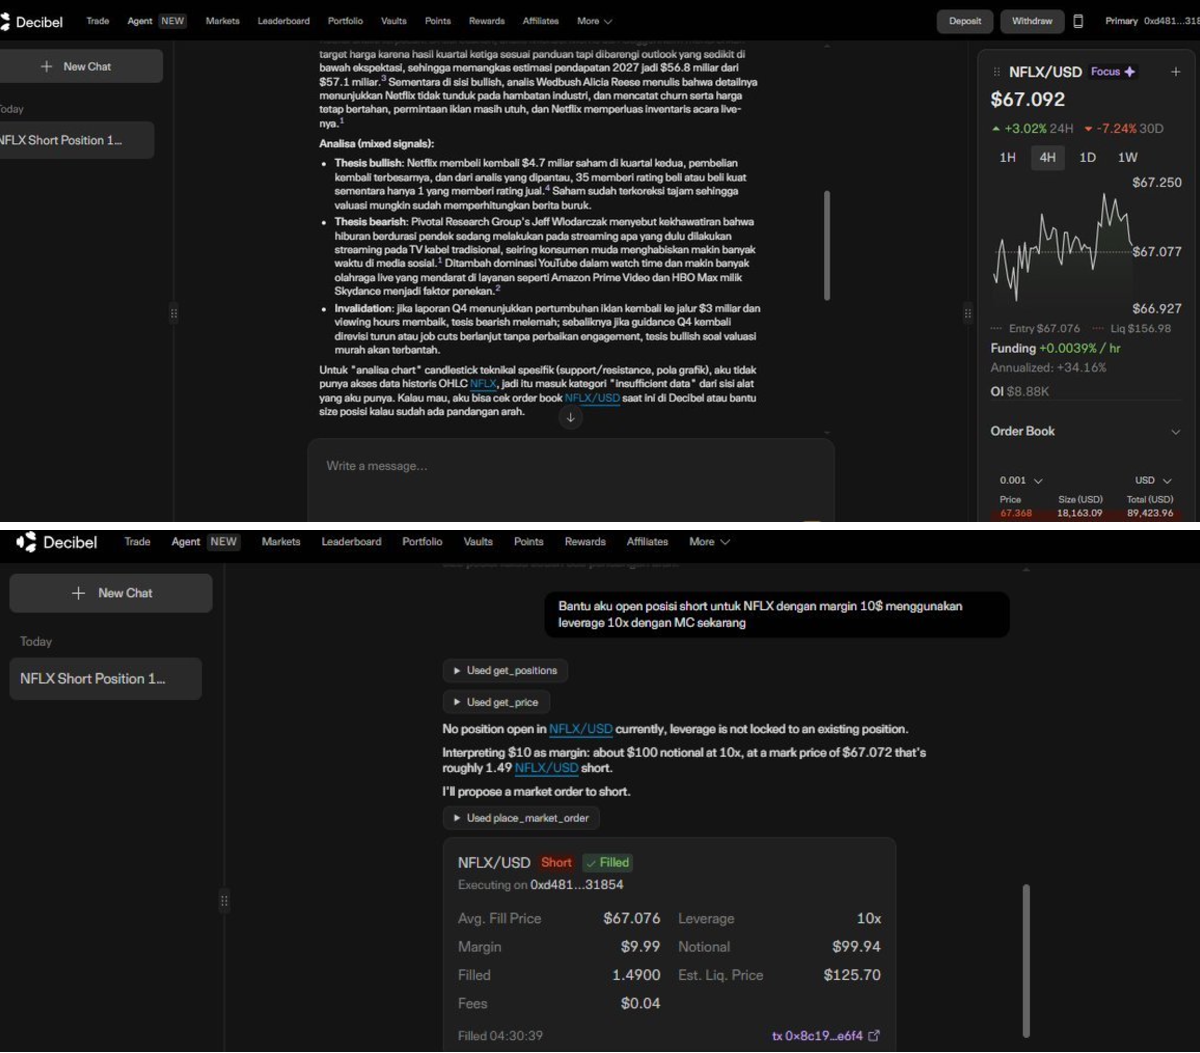The height and width of the screenshot is (1053, 1200).
Task: Go to Portfolio in the bottom screenshot
Action: point(422,542)
